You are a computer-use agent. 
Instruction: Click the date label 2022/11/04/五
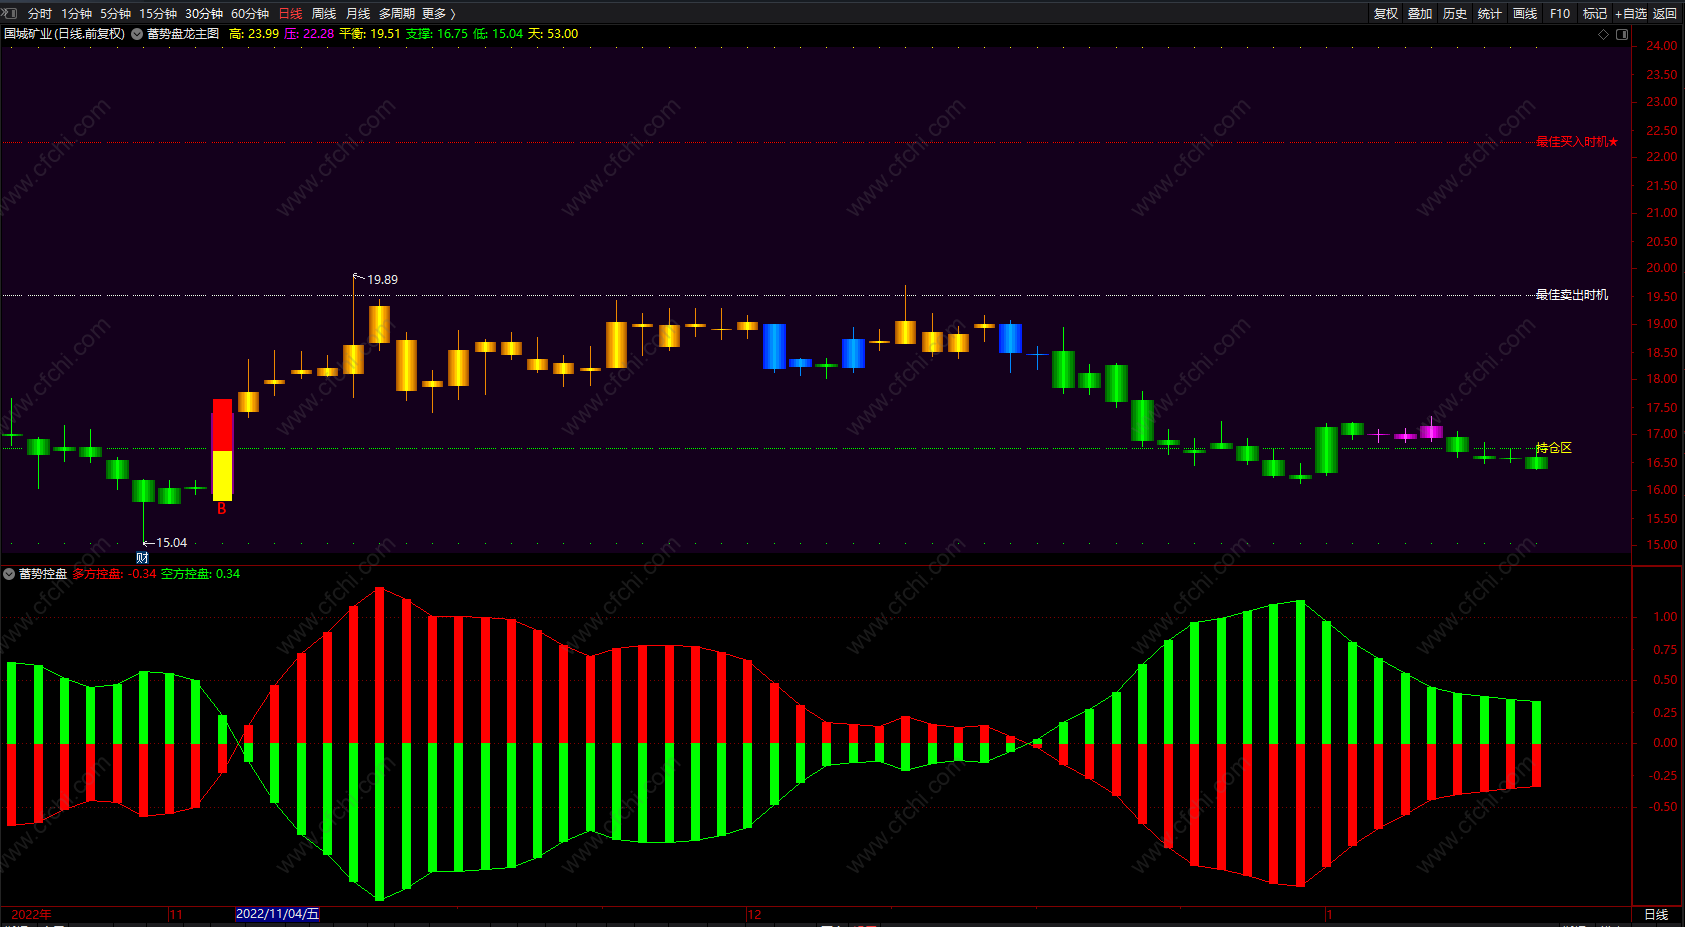point(277,914)
